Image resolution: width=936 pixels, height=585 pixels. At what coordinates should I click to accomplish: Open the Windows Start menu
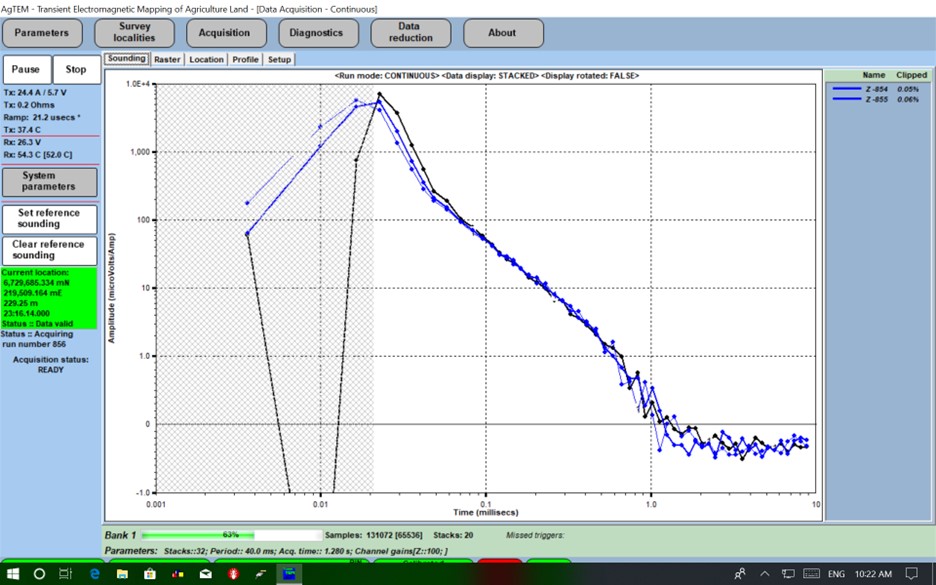pyautogui.click(x=13, y=574)
